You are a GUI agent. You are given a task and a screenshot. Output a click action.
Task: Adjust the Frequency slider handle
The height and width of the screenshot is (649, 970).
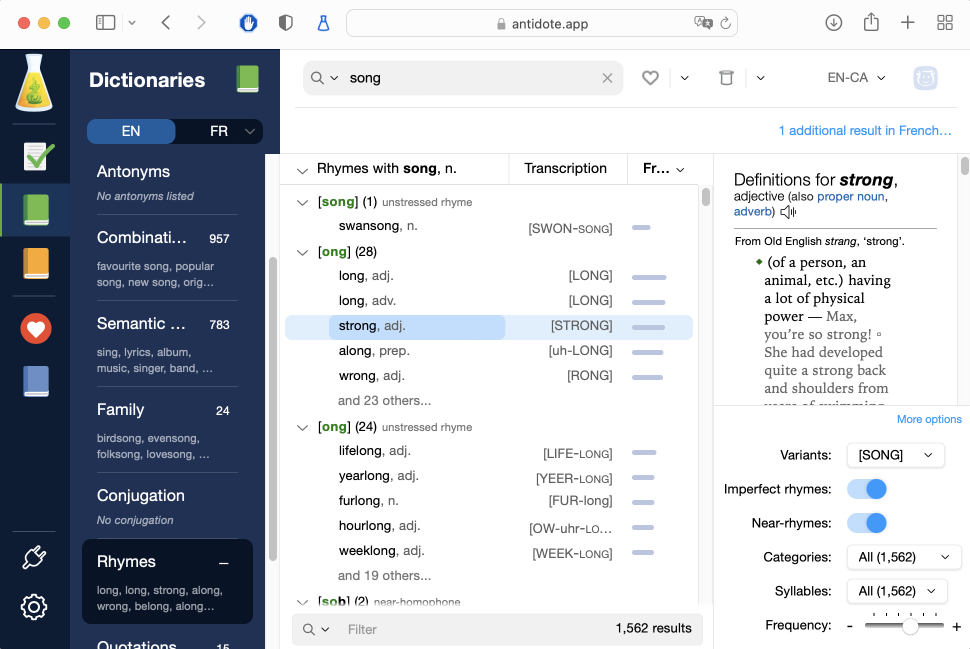pos(910,626)
